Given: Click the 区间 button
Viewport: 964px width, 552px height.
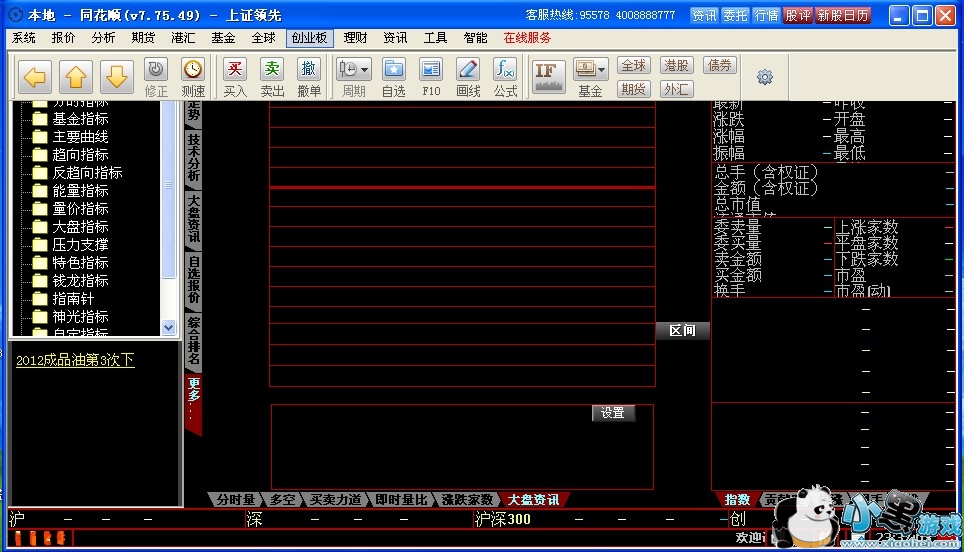Looking at the screenshot, I should click(x=682, y=331).
